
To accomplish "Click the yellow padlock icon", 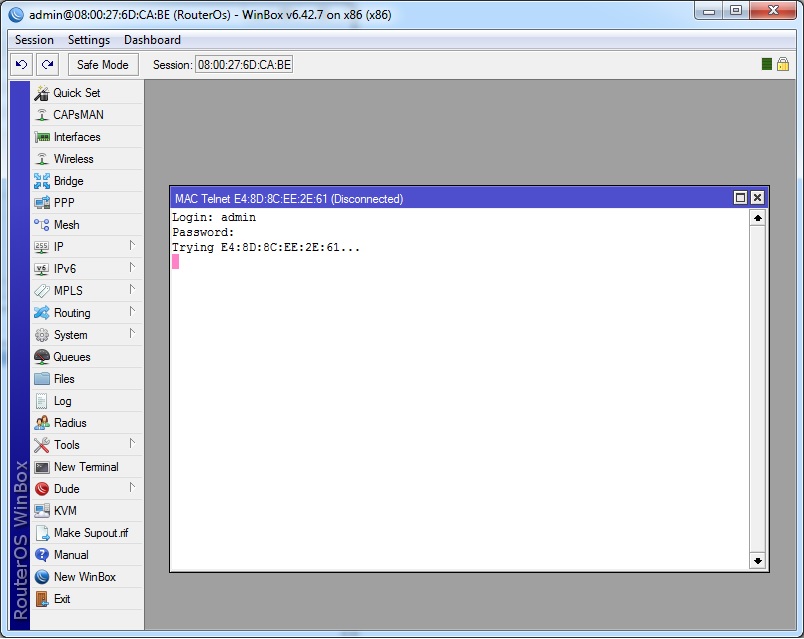I will click(782, 64).
